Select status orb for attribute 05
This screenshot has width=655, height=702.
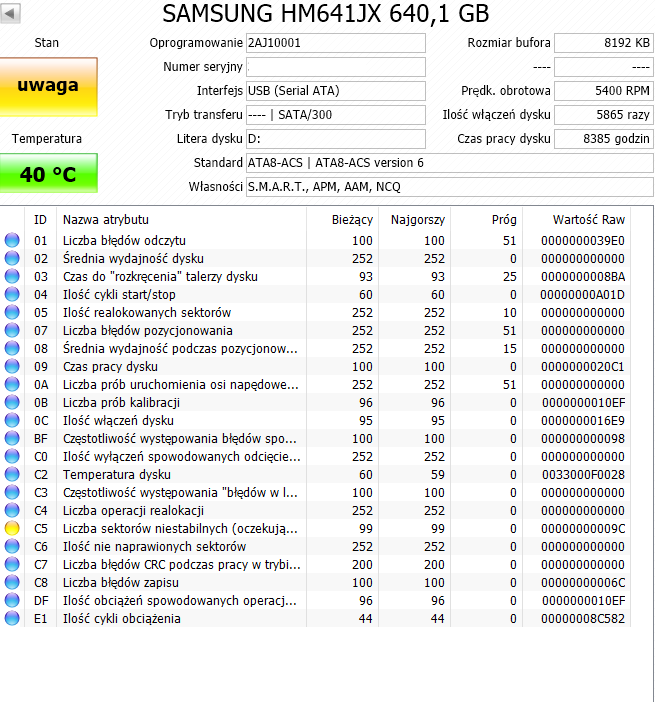pyautogui.click(x=12, y=312)
